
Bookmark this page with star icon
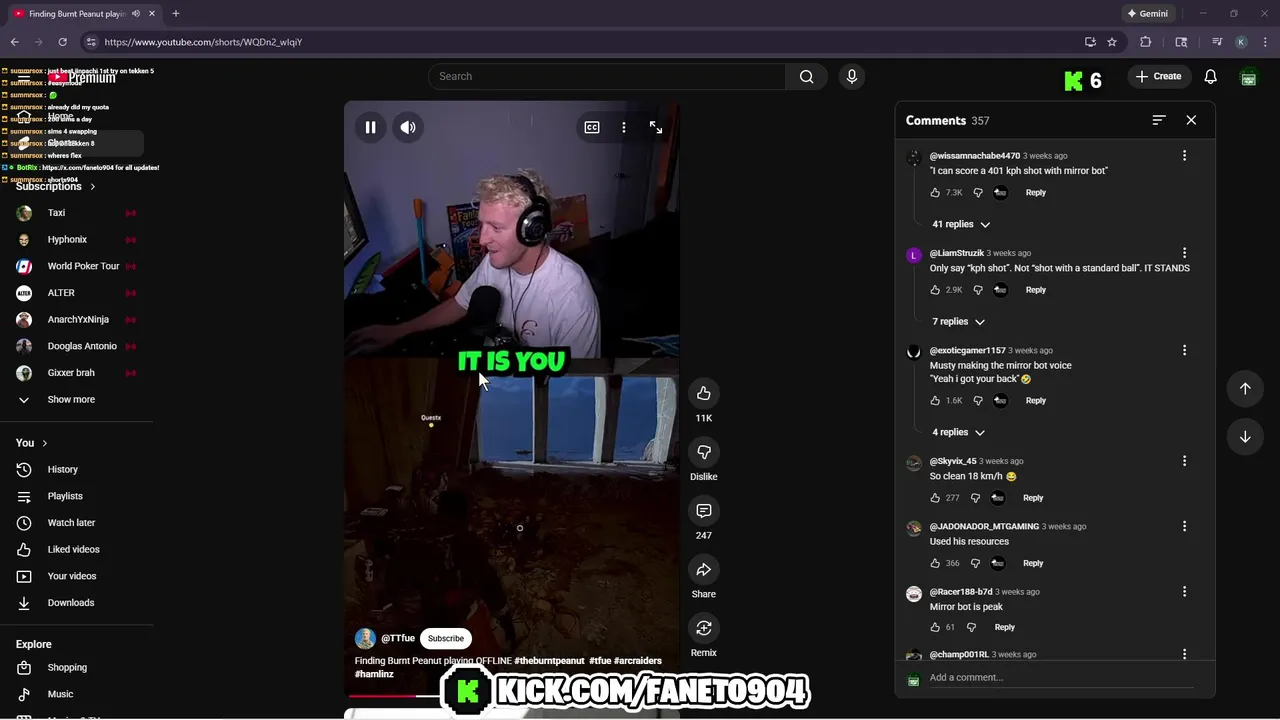[x=1112, y=42]
